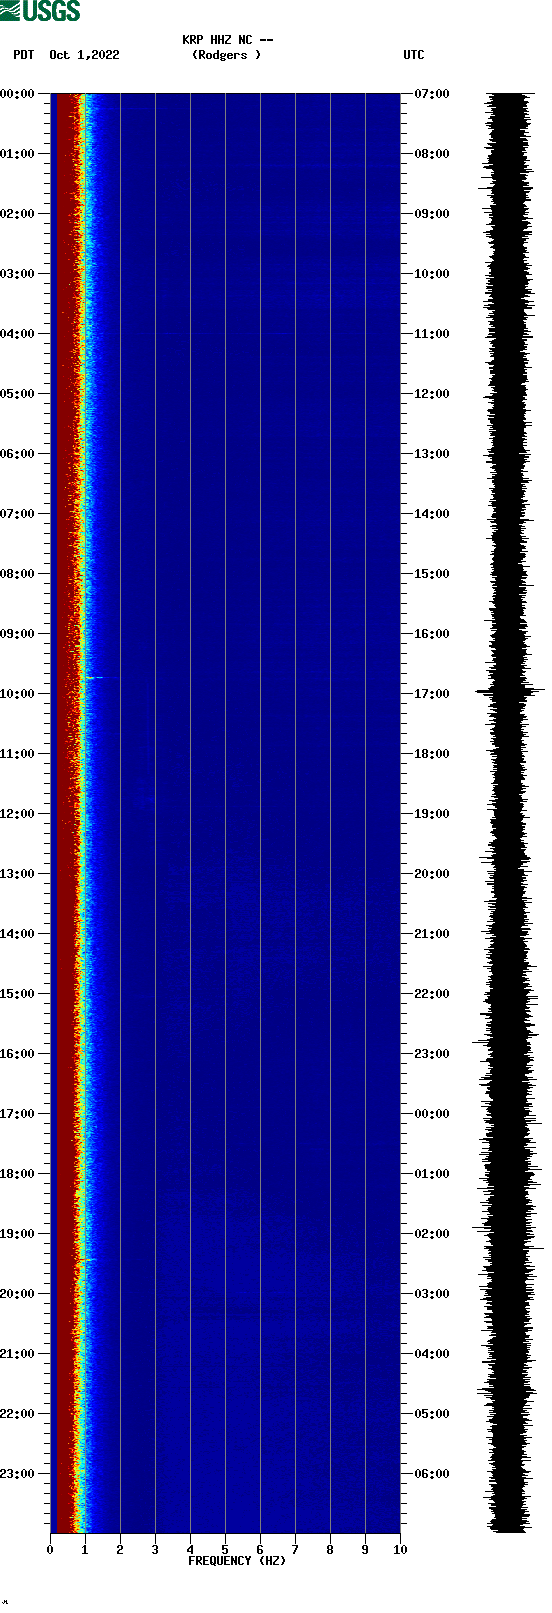Click the 00:00 PDT time label

coord(18,94)
